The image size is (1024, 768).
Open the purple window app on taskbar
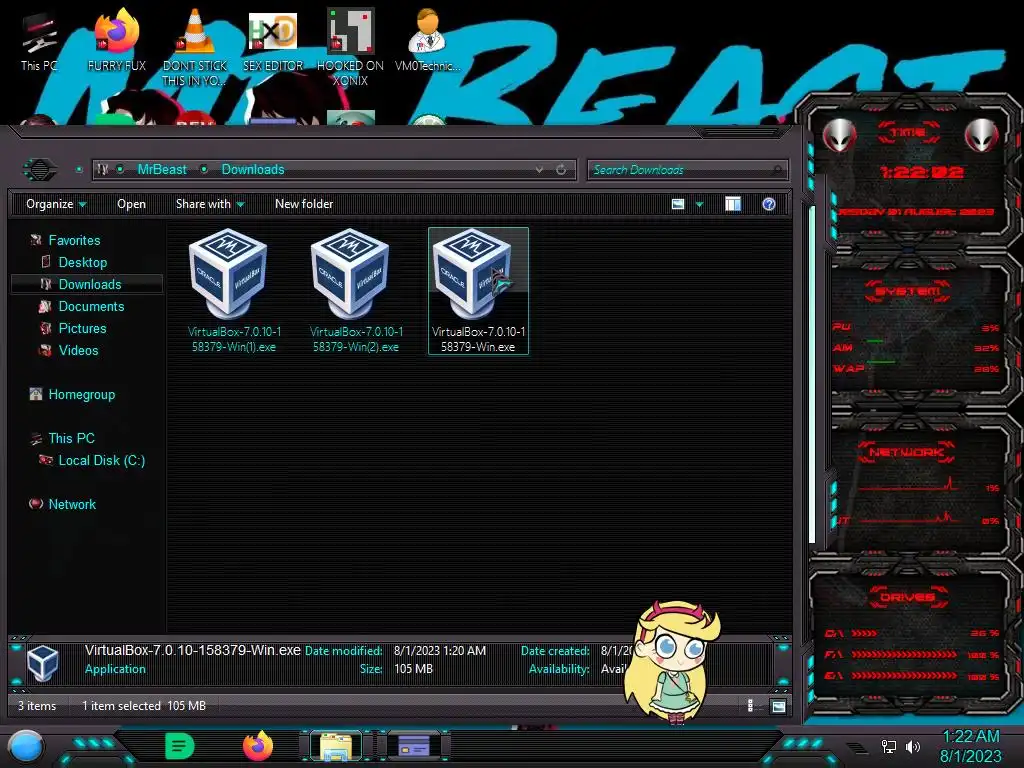pyautogui.click(x=414, y=746)
